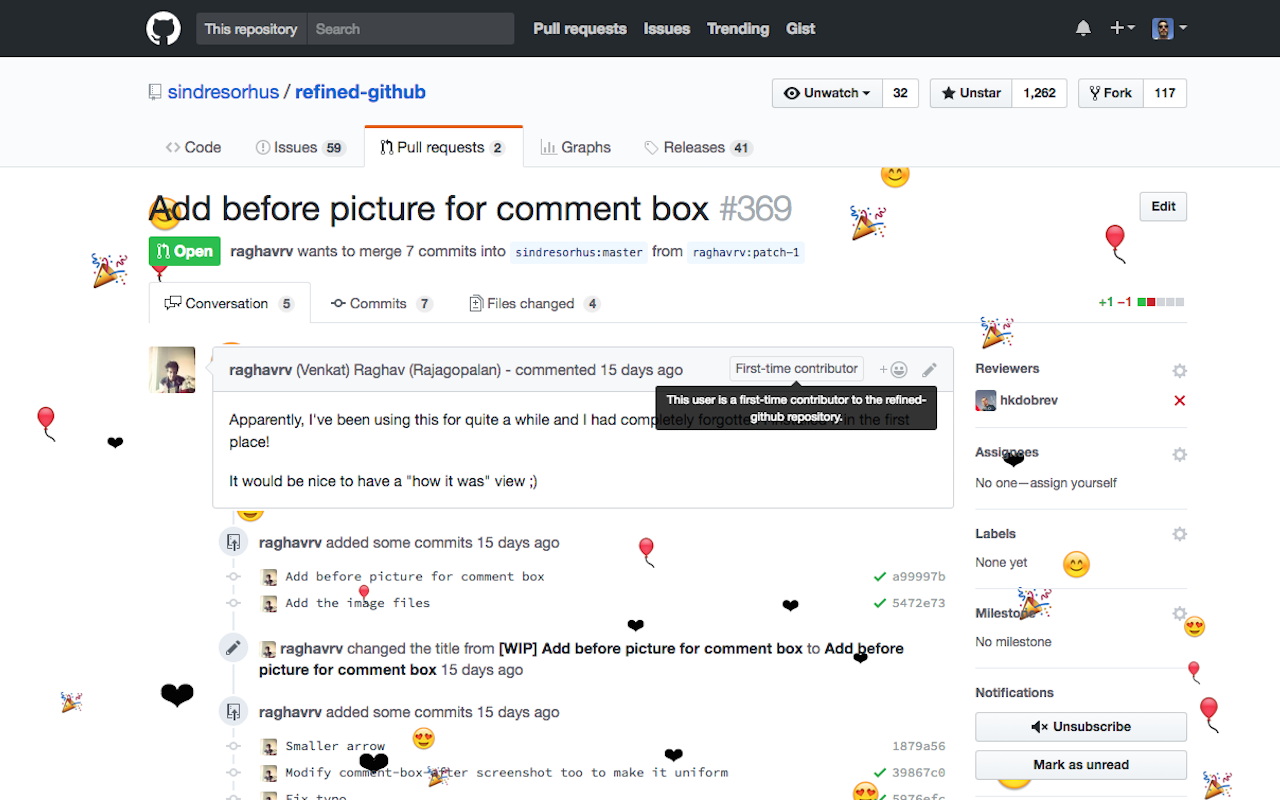Switch to the repository Issues 59 tab

coord(300,147)
